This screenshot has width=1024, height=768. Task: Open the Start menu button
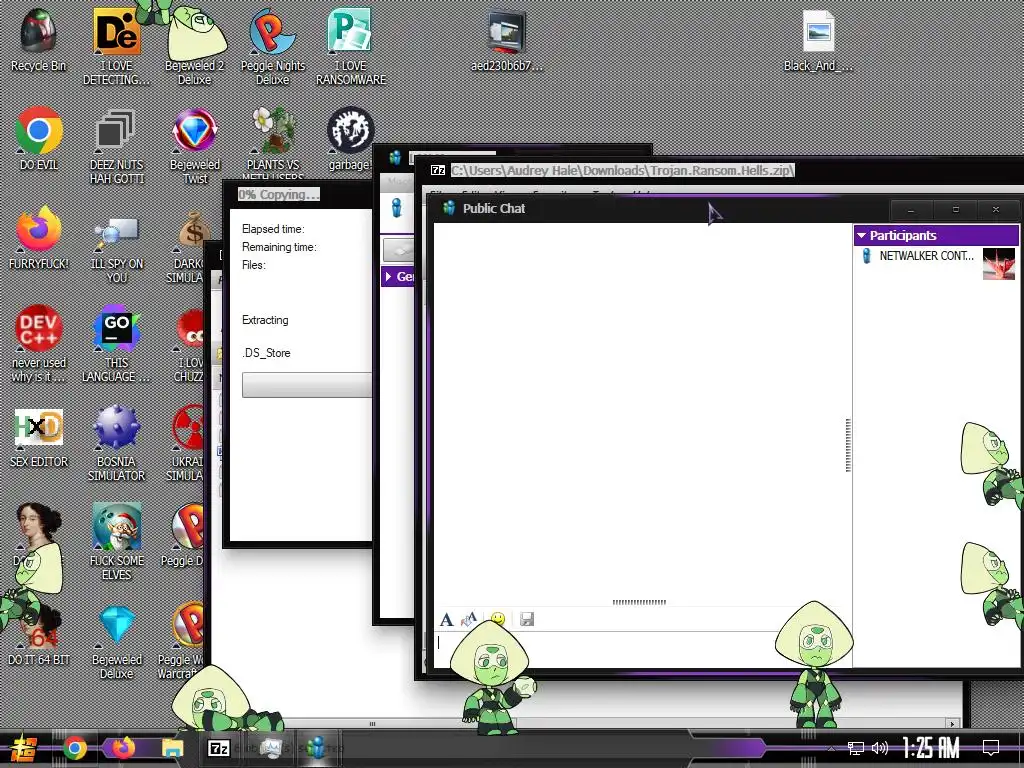coord(24,748)
